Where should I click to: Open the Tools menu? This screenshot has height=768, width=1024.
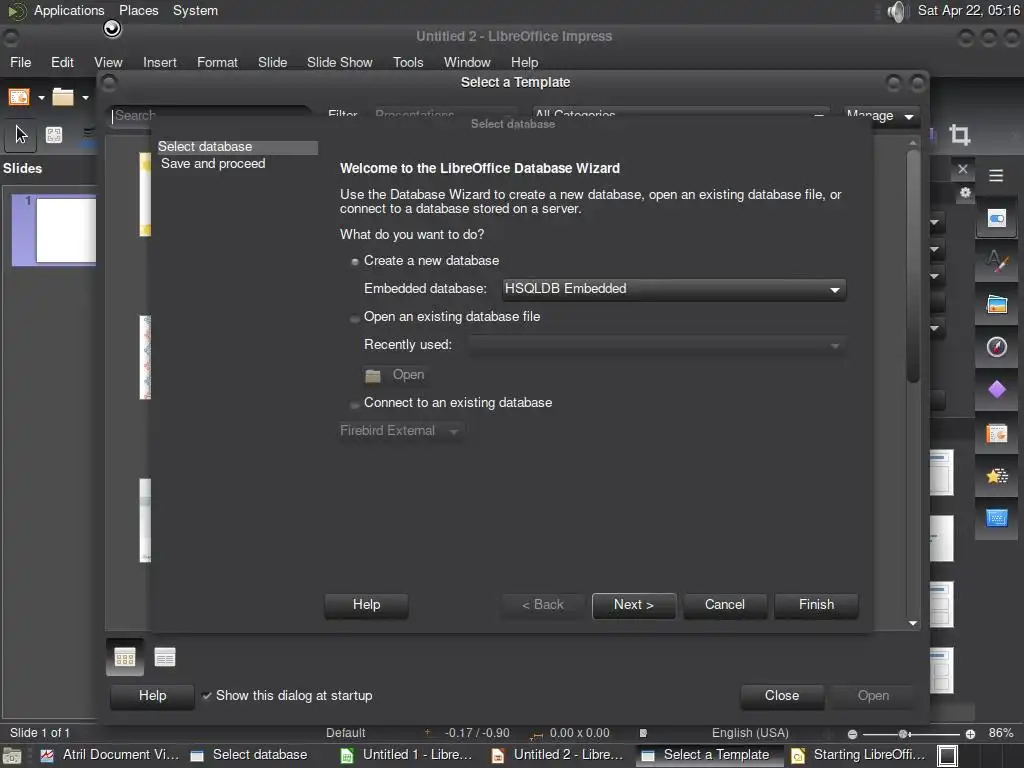click(x=408, y=62)
